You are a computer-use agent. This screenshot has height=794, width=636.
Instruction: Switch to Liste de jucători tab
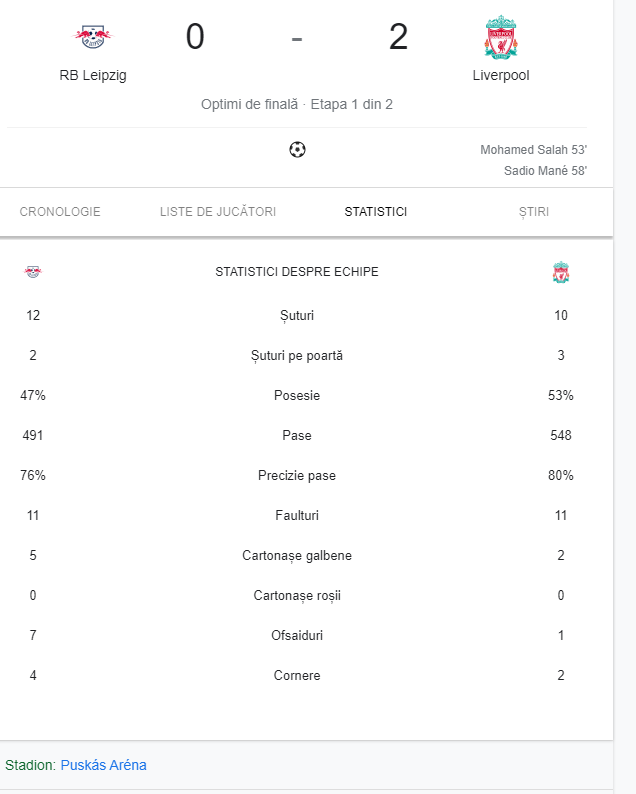(218, 212)
